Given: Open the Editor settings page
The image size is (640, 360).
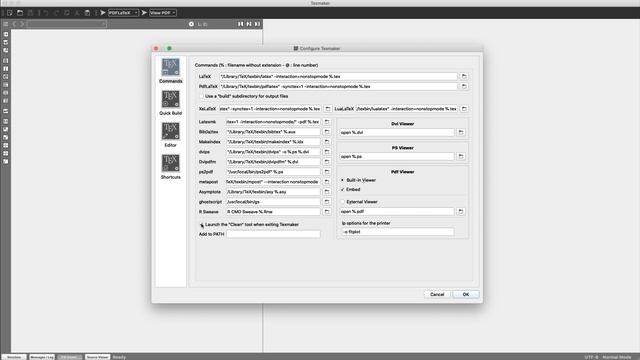Looking at the screenshot, I should [171, 135].
